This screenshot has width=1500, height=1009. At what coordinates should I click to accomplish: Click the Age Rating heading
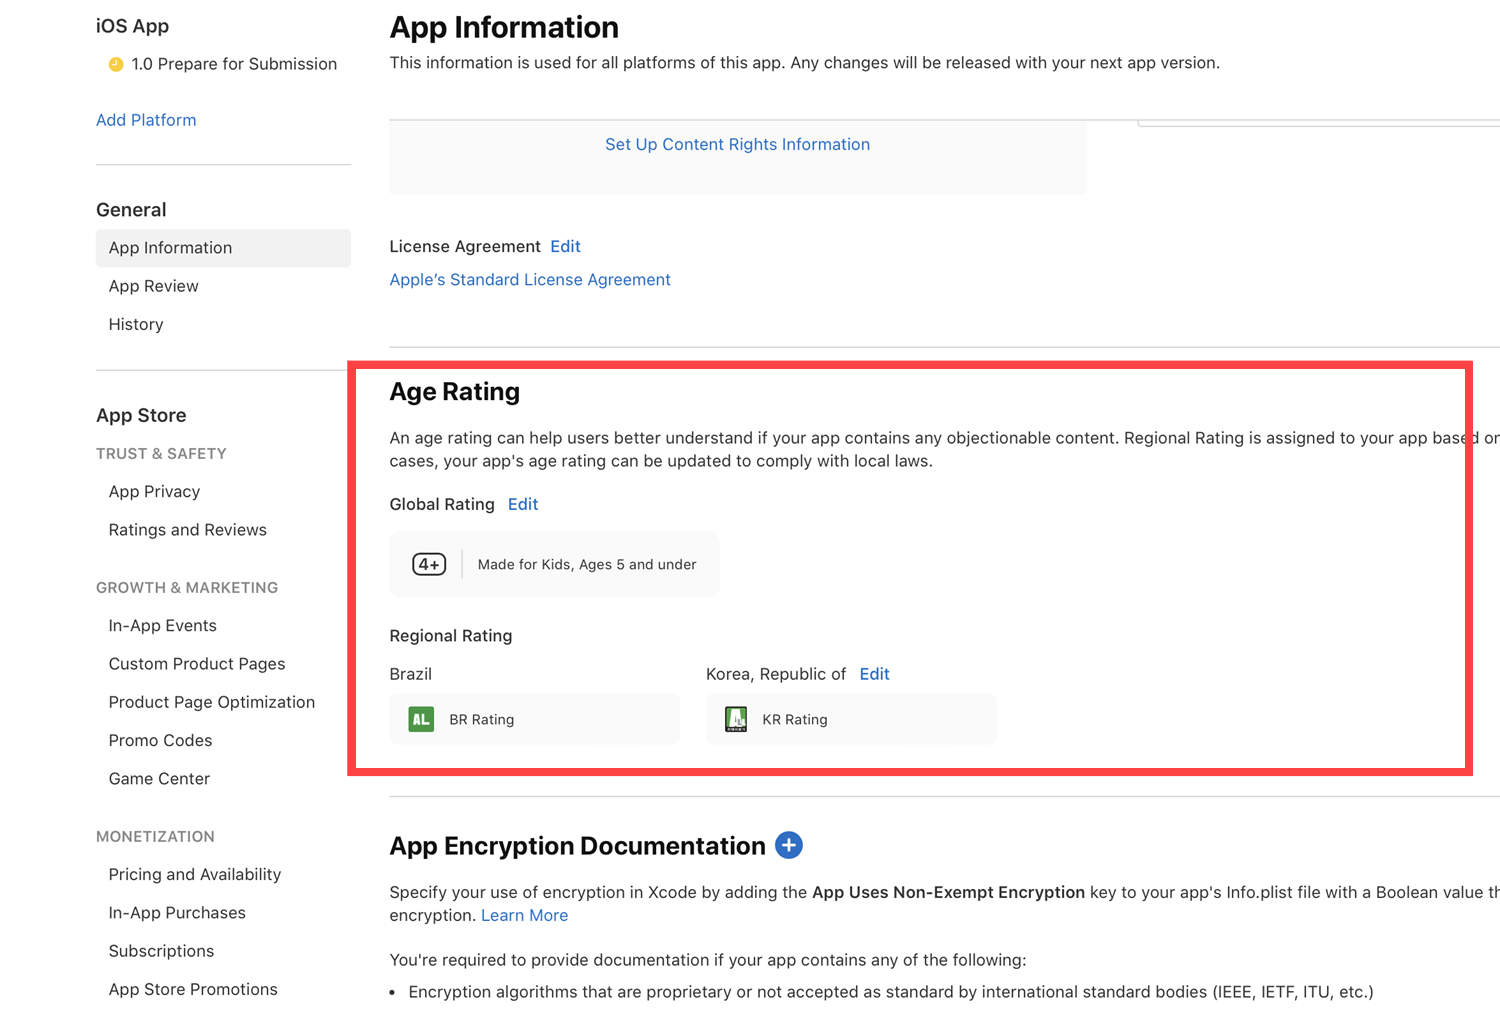coord(454,392)
